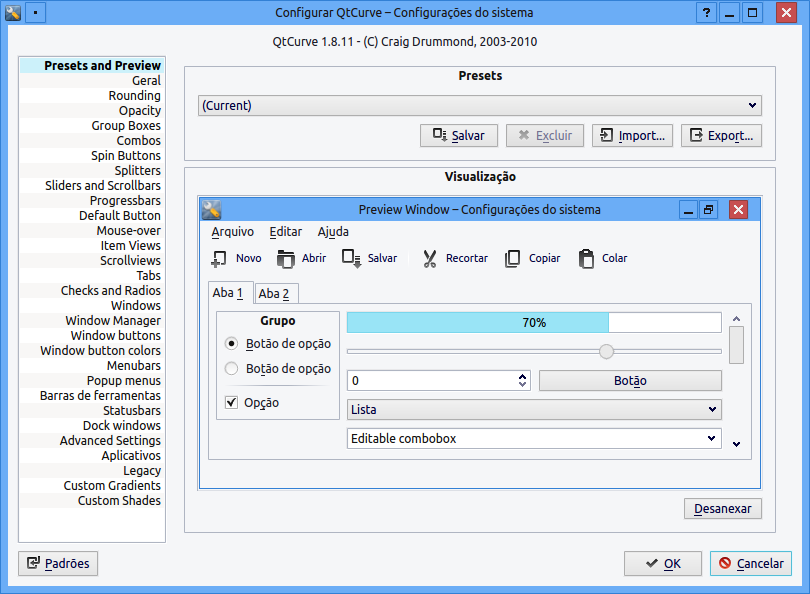Image resolution: width=810 pixels, height=594 pixels.
Task: Click the Novo new document icon
Action: [219, 258]
